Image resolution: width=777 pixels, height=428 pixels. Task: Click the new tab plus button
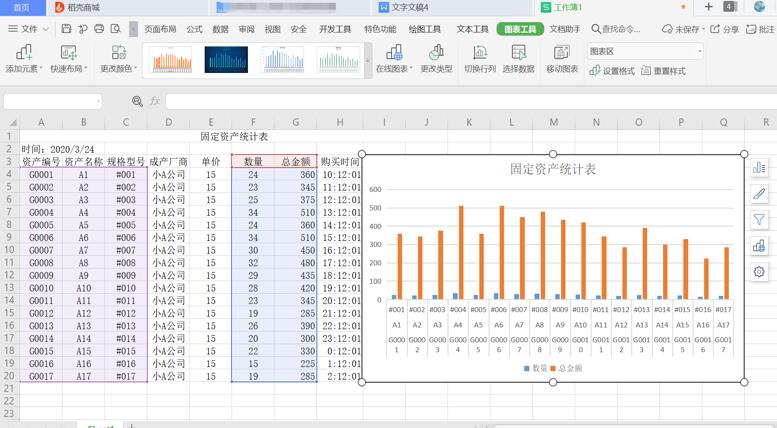[x=709, y=7]
